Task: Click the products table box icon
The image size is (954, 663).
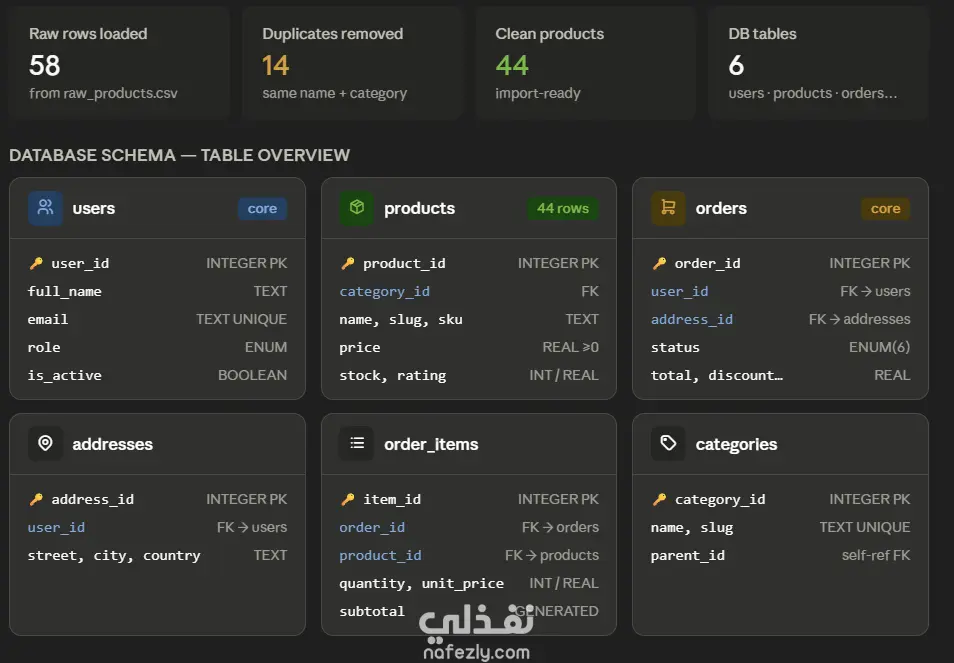Action: pos(357,208)
